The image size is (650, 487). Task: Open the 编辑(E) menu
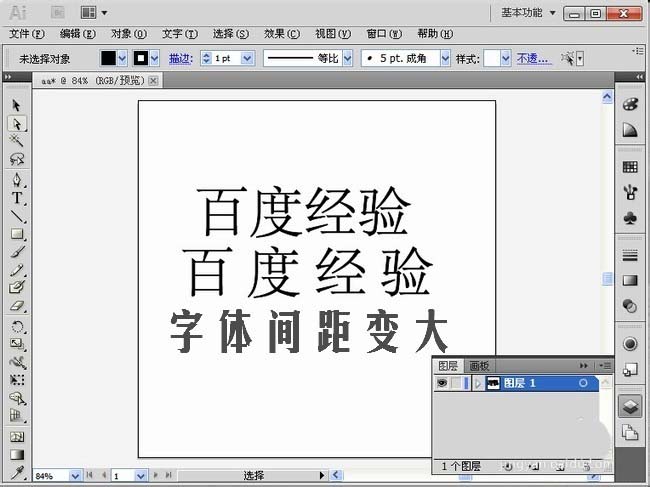(x=78, y=34)
